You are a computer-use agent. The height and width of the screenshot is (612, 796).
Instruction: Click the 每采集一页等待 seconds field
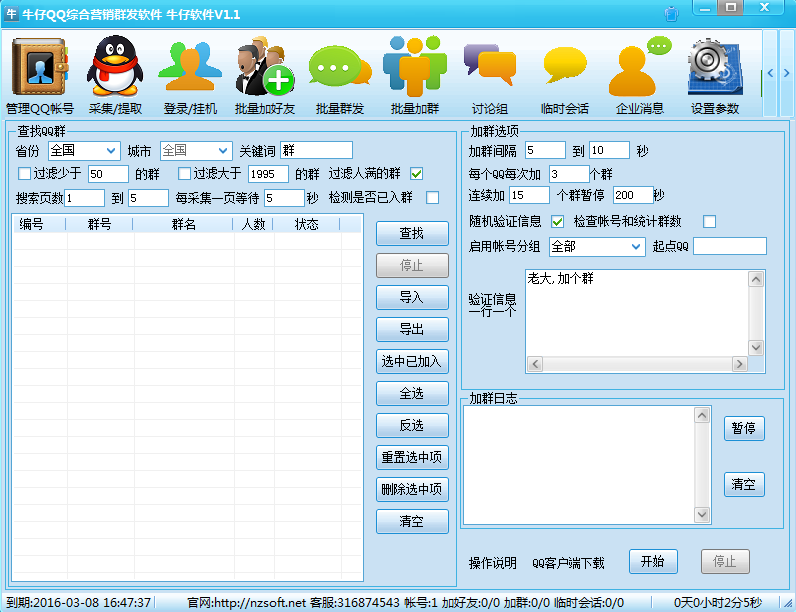[284, 198]
